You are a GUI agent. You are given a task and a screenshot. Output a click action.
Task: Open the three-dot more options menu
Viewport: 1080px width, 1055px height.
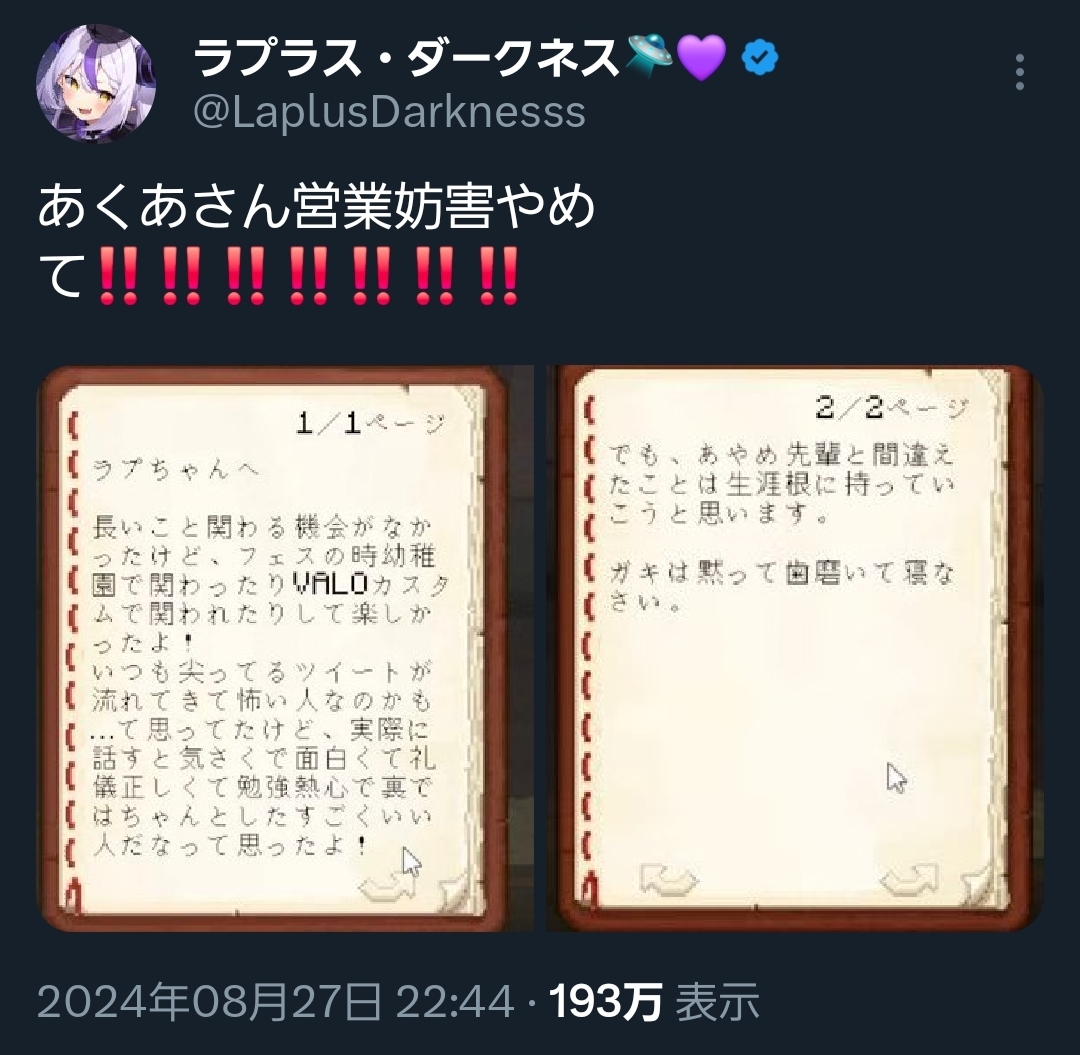click(x=1019, y=72)
